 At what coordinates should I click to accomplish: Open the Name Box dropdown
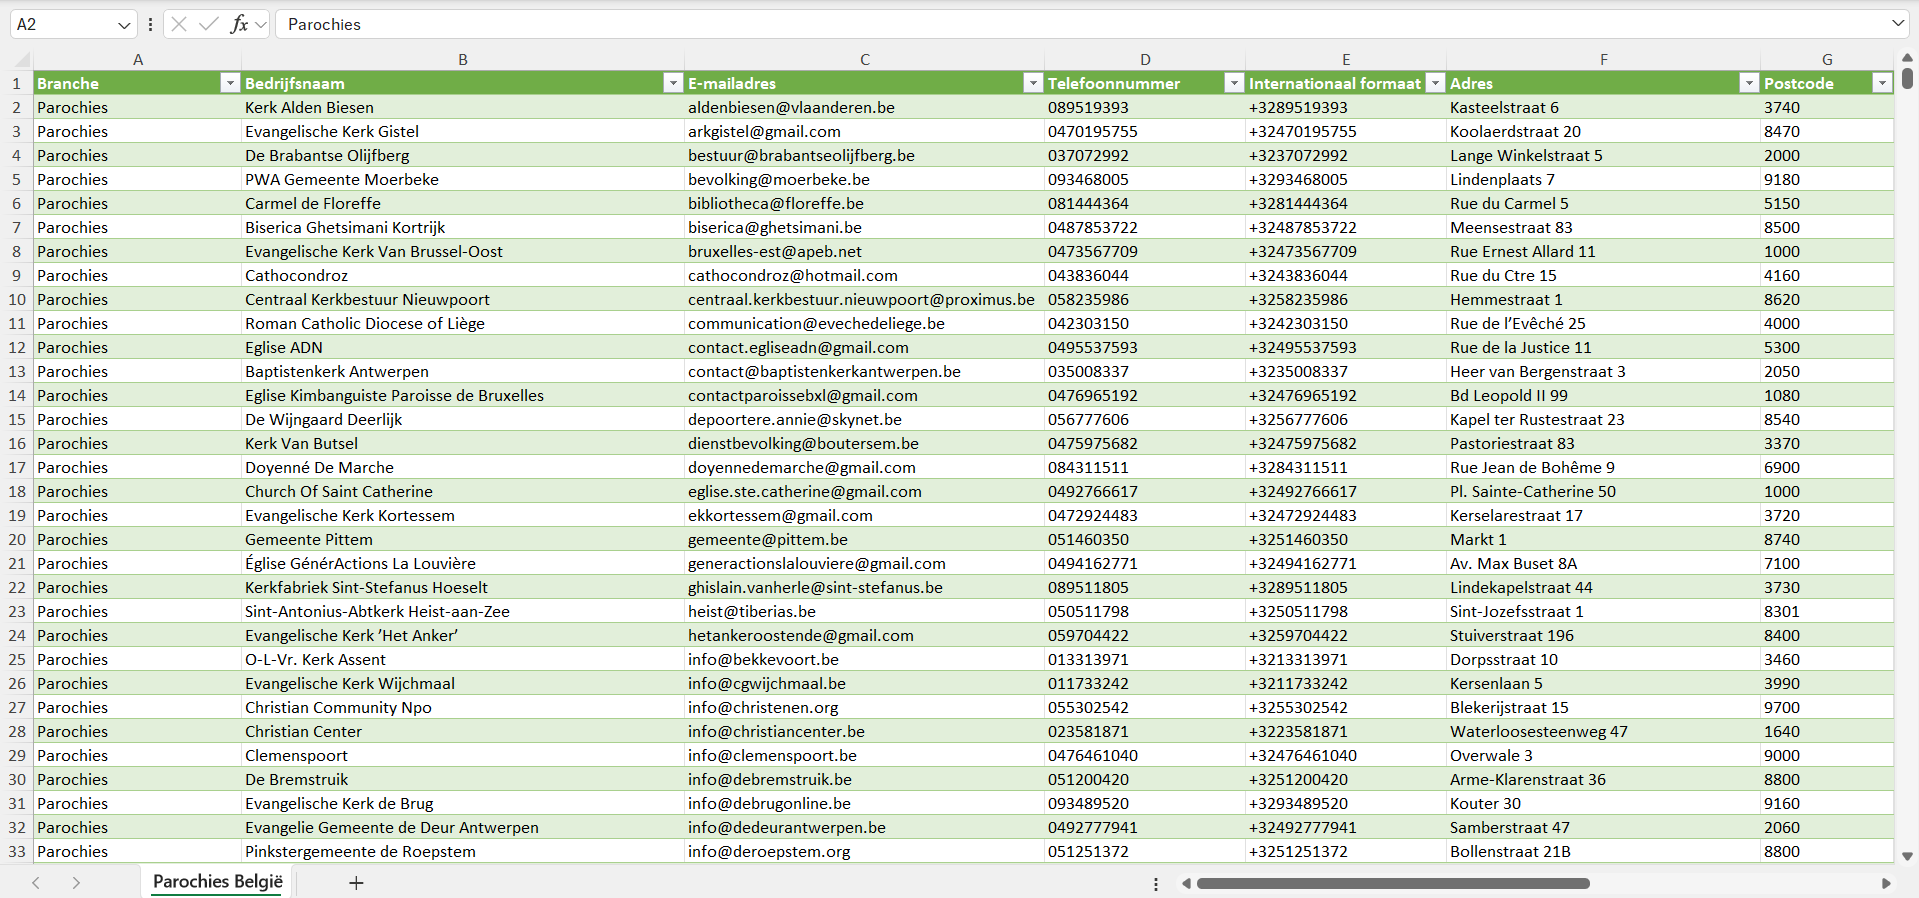[124, 25]
